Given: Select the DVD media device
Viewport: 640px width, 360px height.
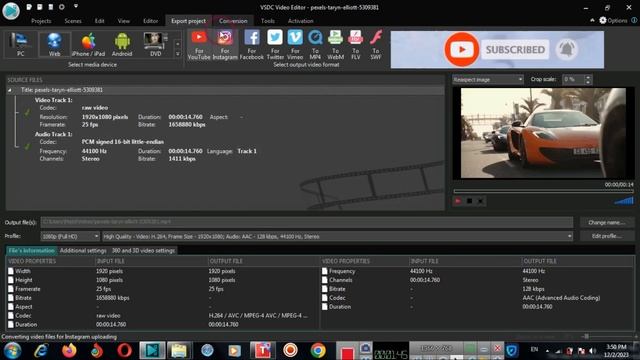Looking at the screenshot, I should click(x=156, y=44).
